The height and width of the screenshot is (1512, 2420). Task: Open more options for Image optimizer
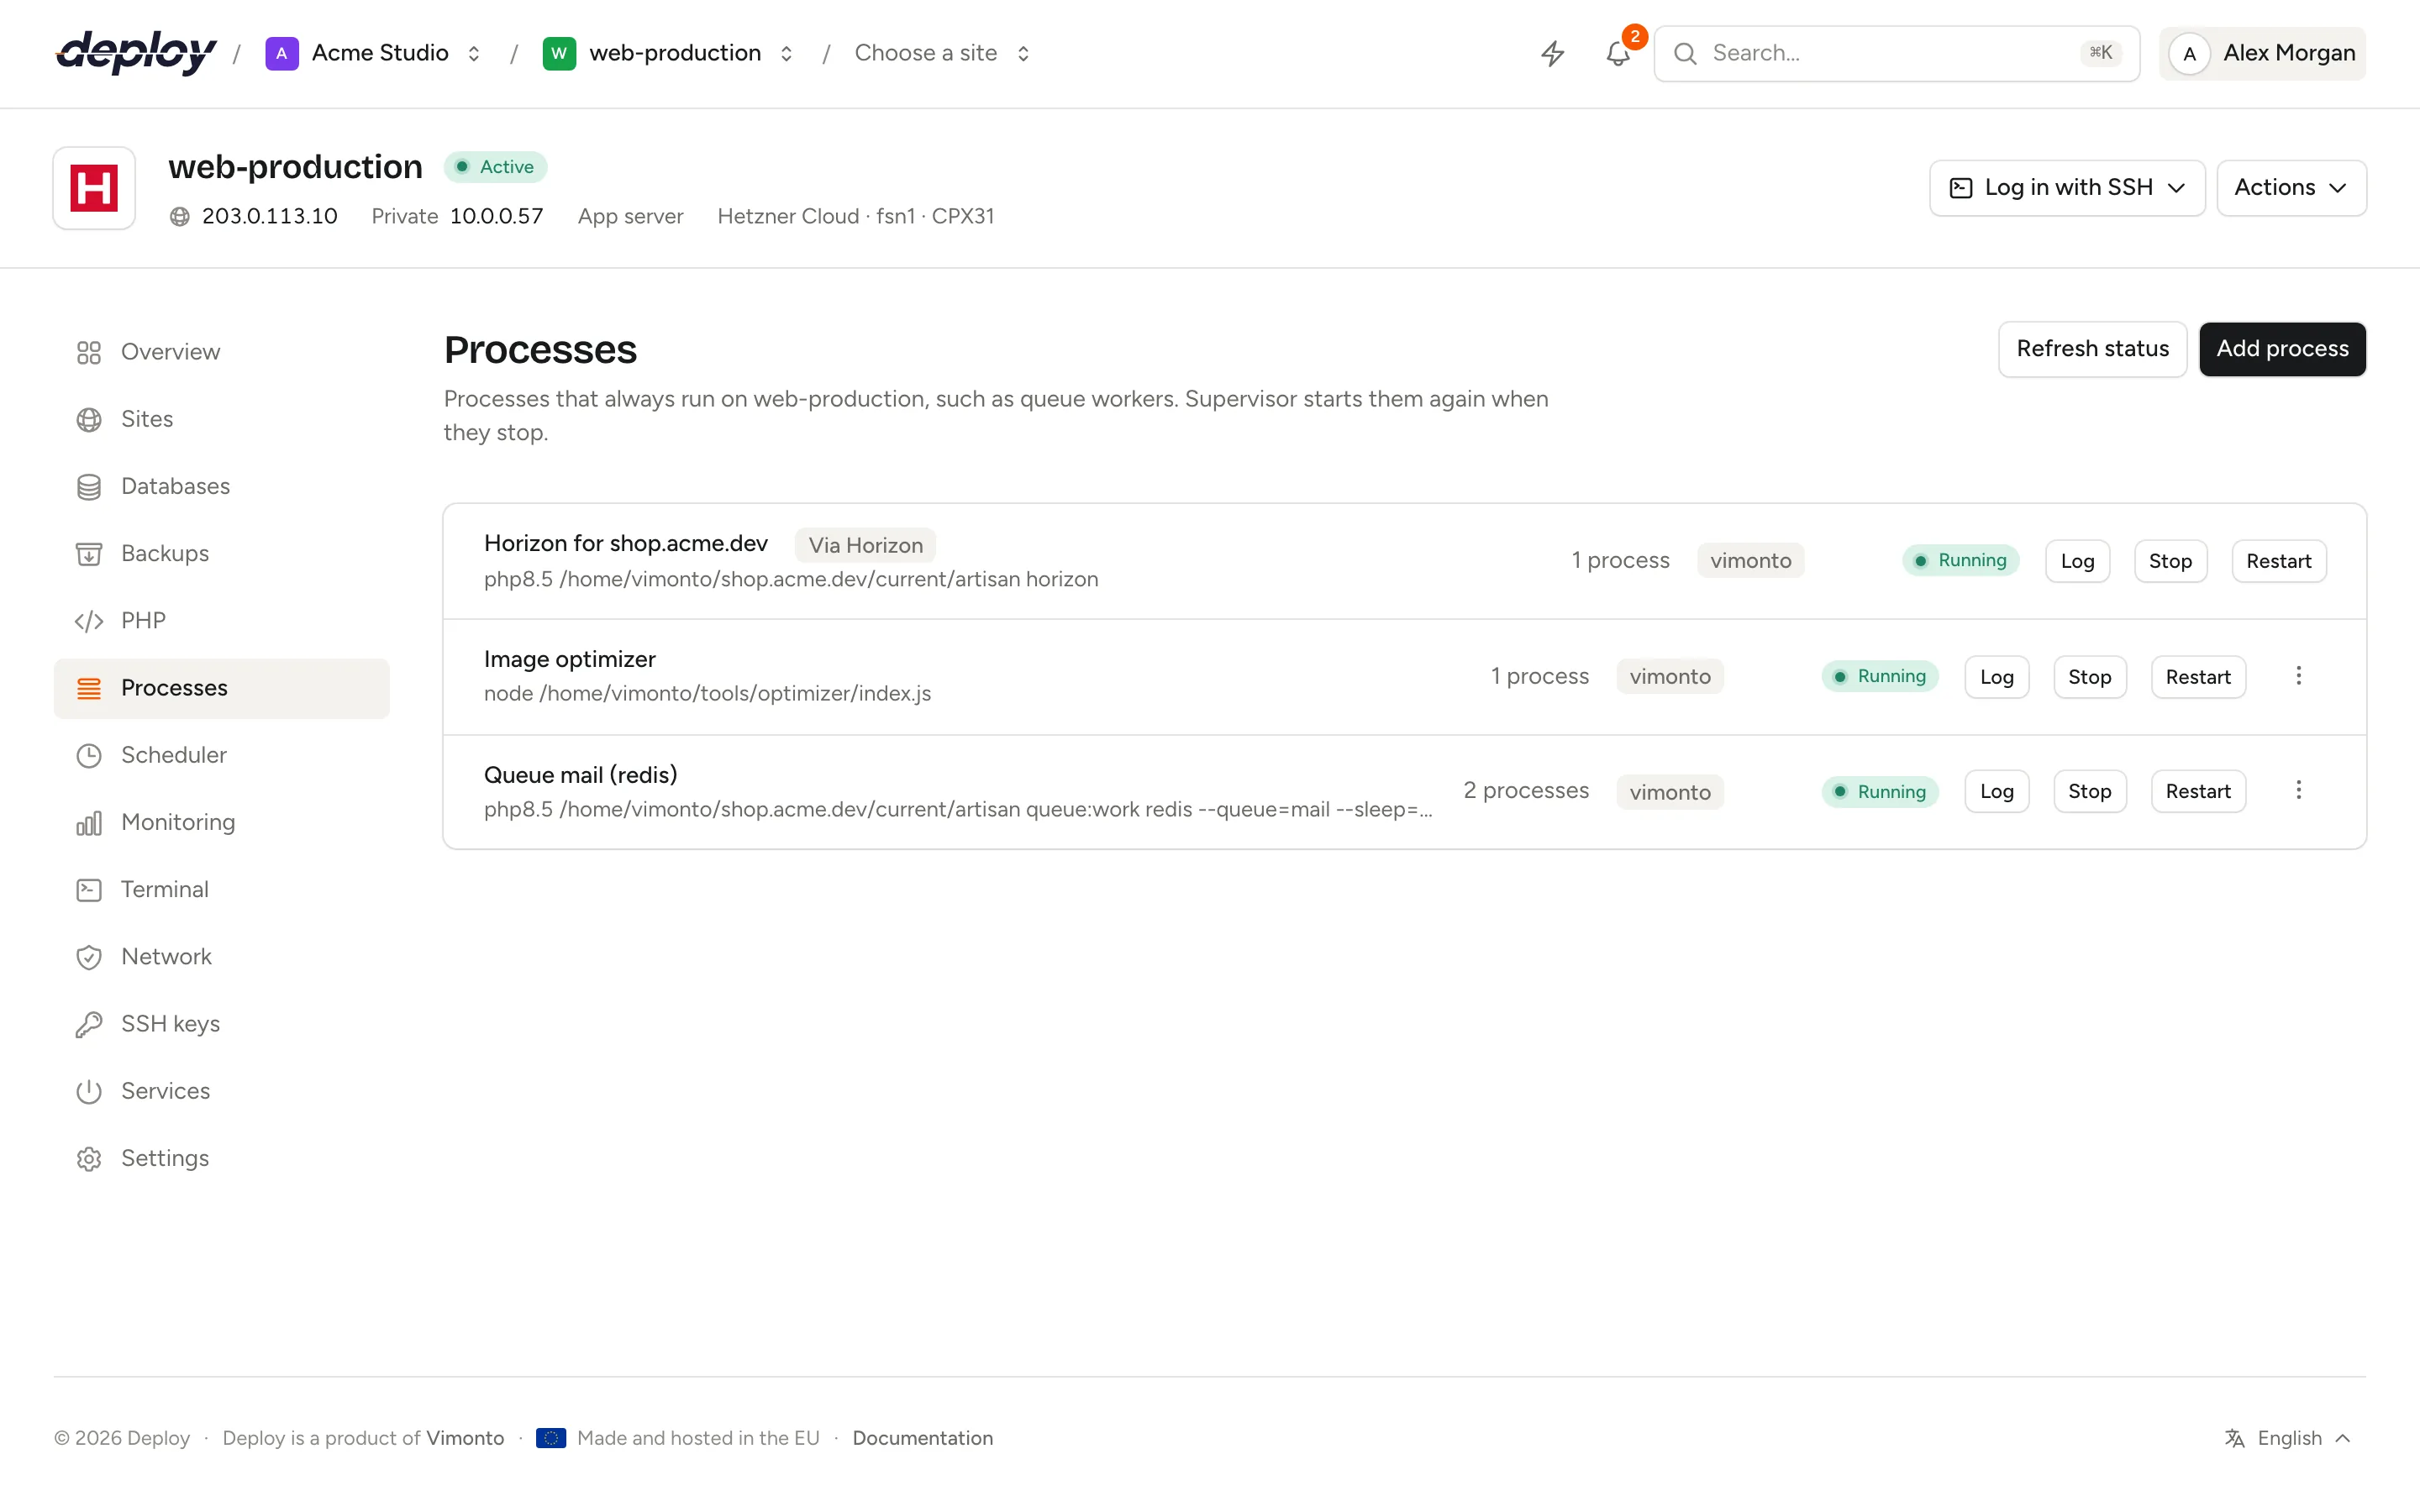click(2298, 676)
